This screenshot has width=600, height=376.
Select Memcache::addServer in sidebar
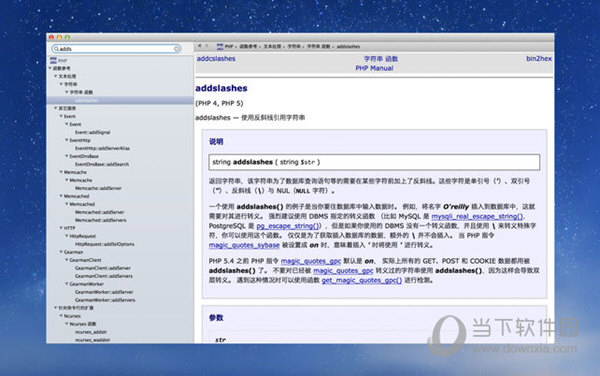pyautogui.click(x=98, y=188)
